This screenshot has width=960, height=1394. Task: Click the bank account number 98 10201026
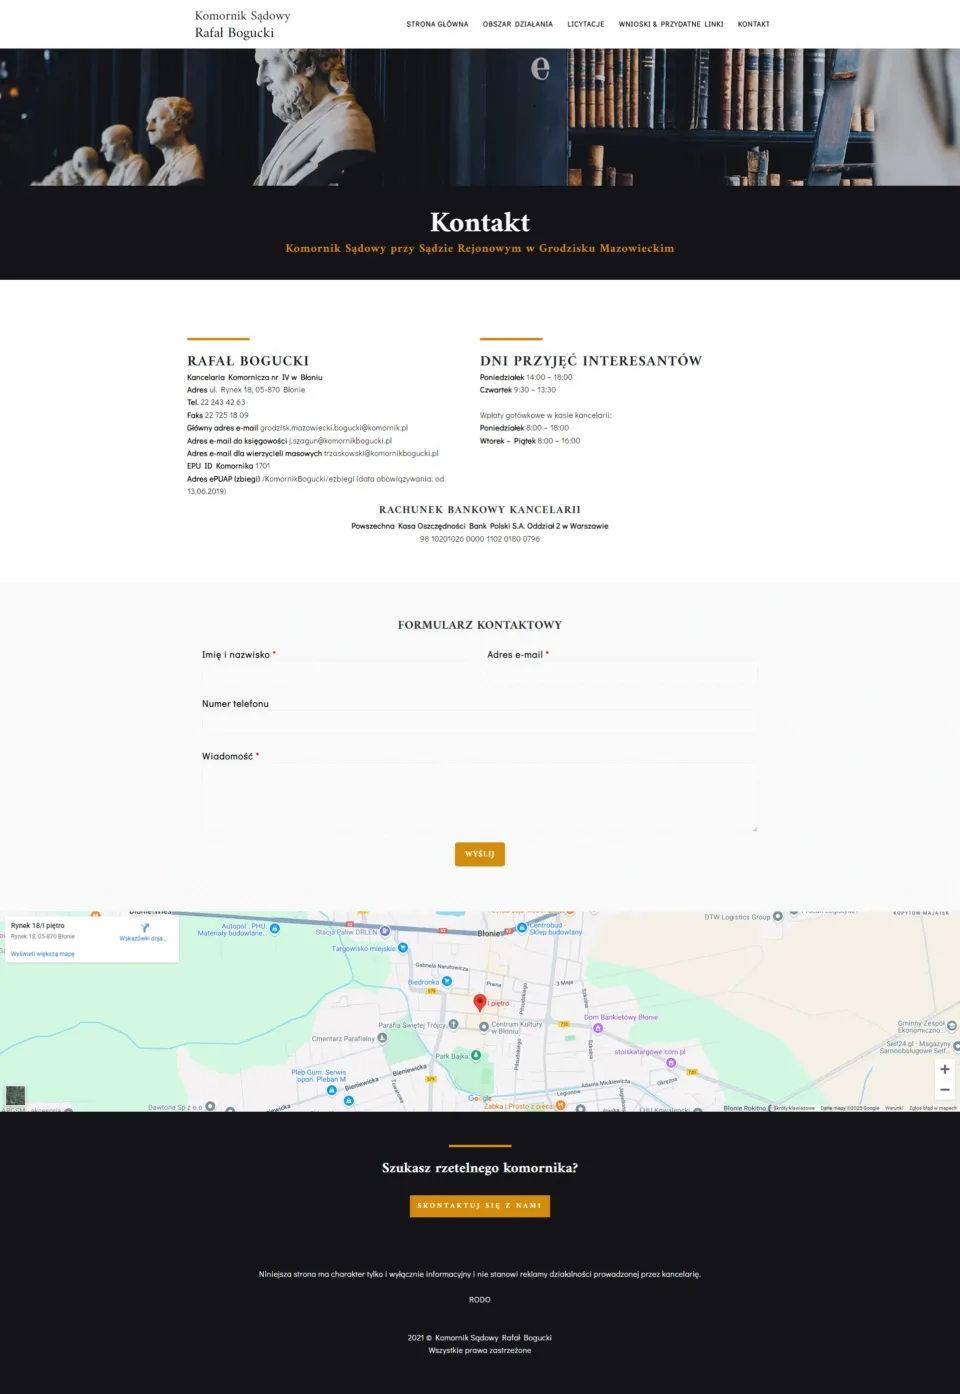click(x=480, y=539)
